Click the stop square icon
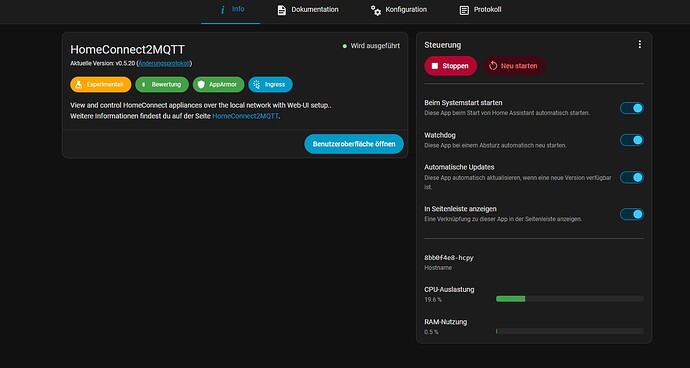This screenshot has width=690, height=368. (x=435, y=66)
